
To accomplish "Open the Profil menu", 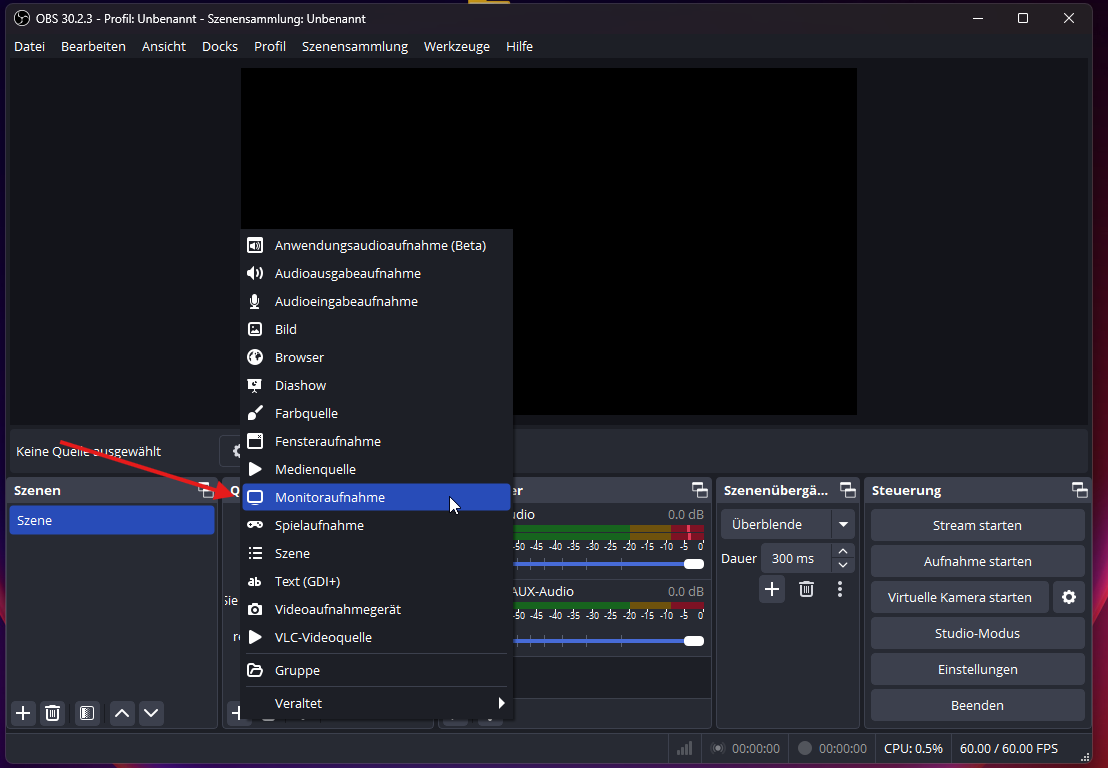I will (270, 47).
